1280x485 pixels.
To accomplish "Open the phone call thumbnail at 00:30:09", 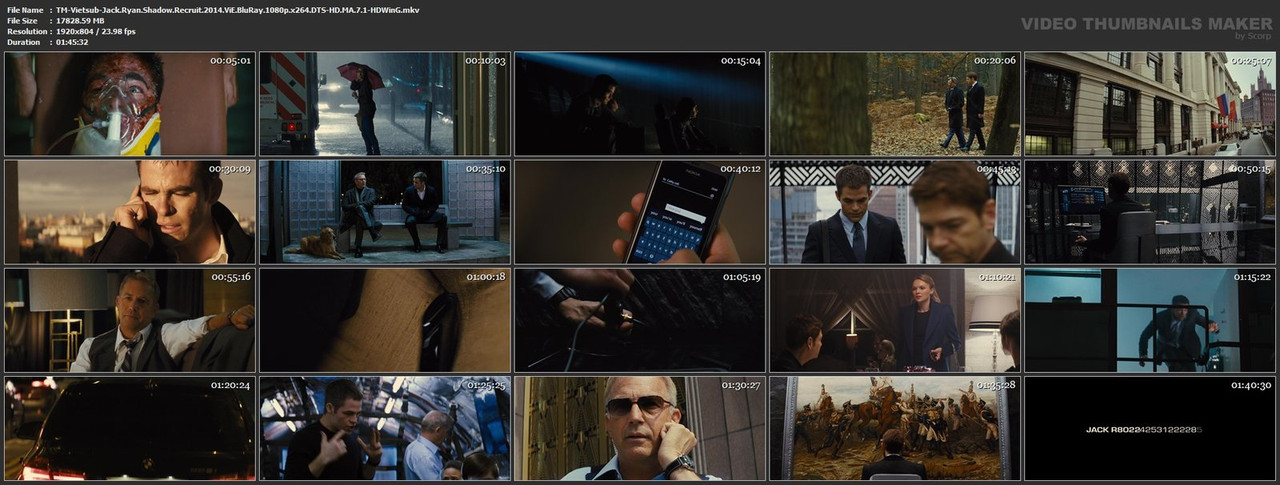I will [x=130, y=212].
